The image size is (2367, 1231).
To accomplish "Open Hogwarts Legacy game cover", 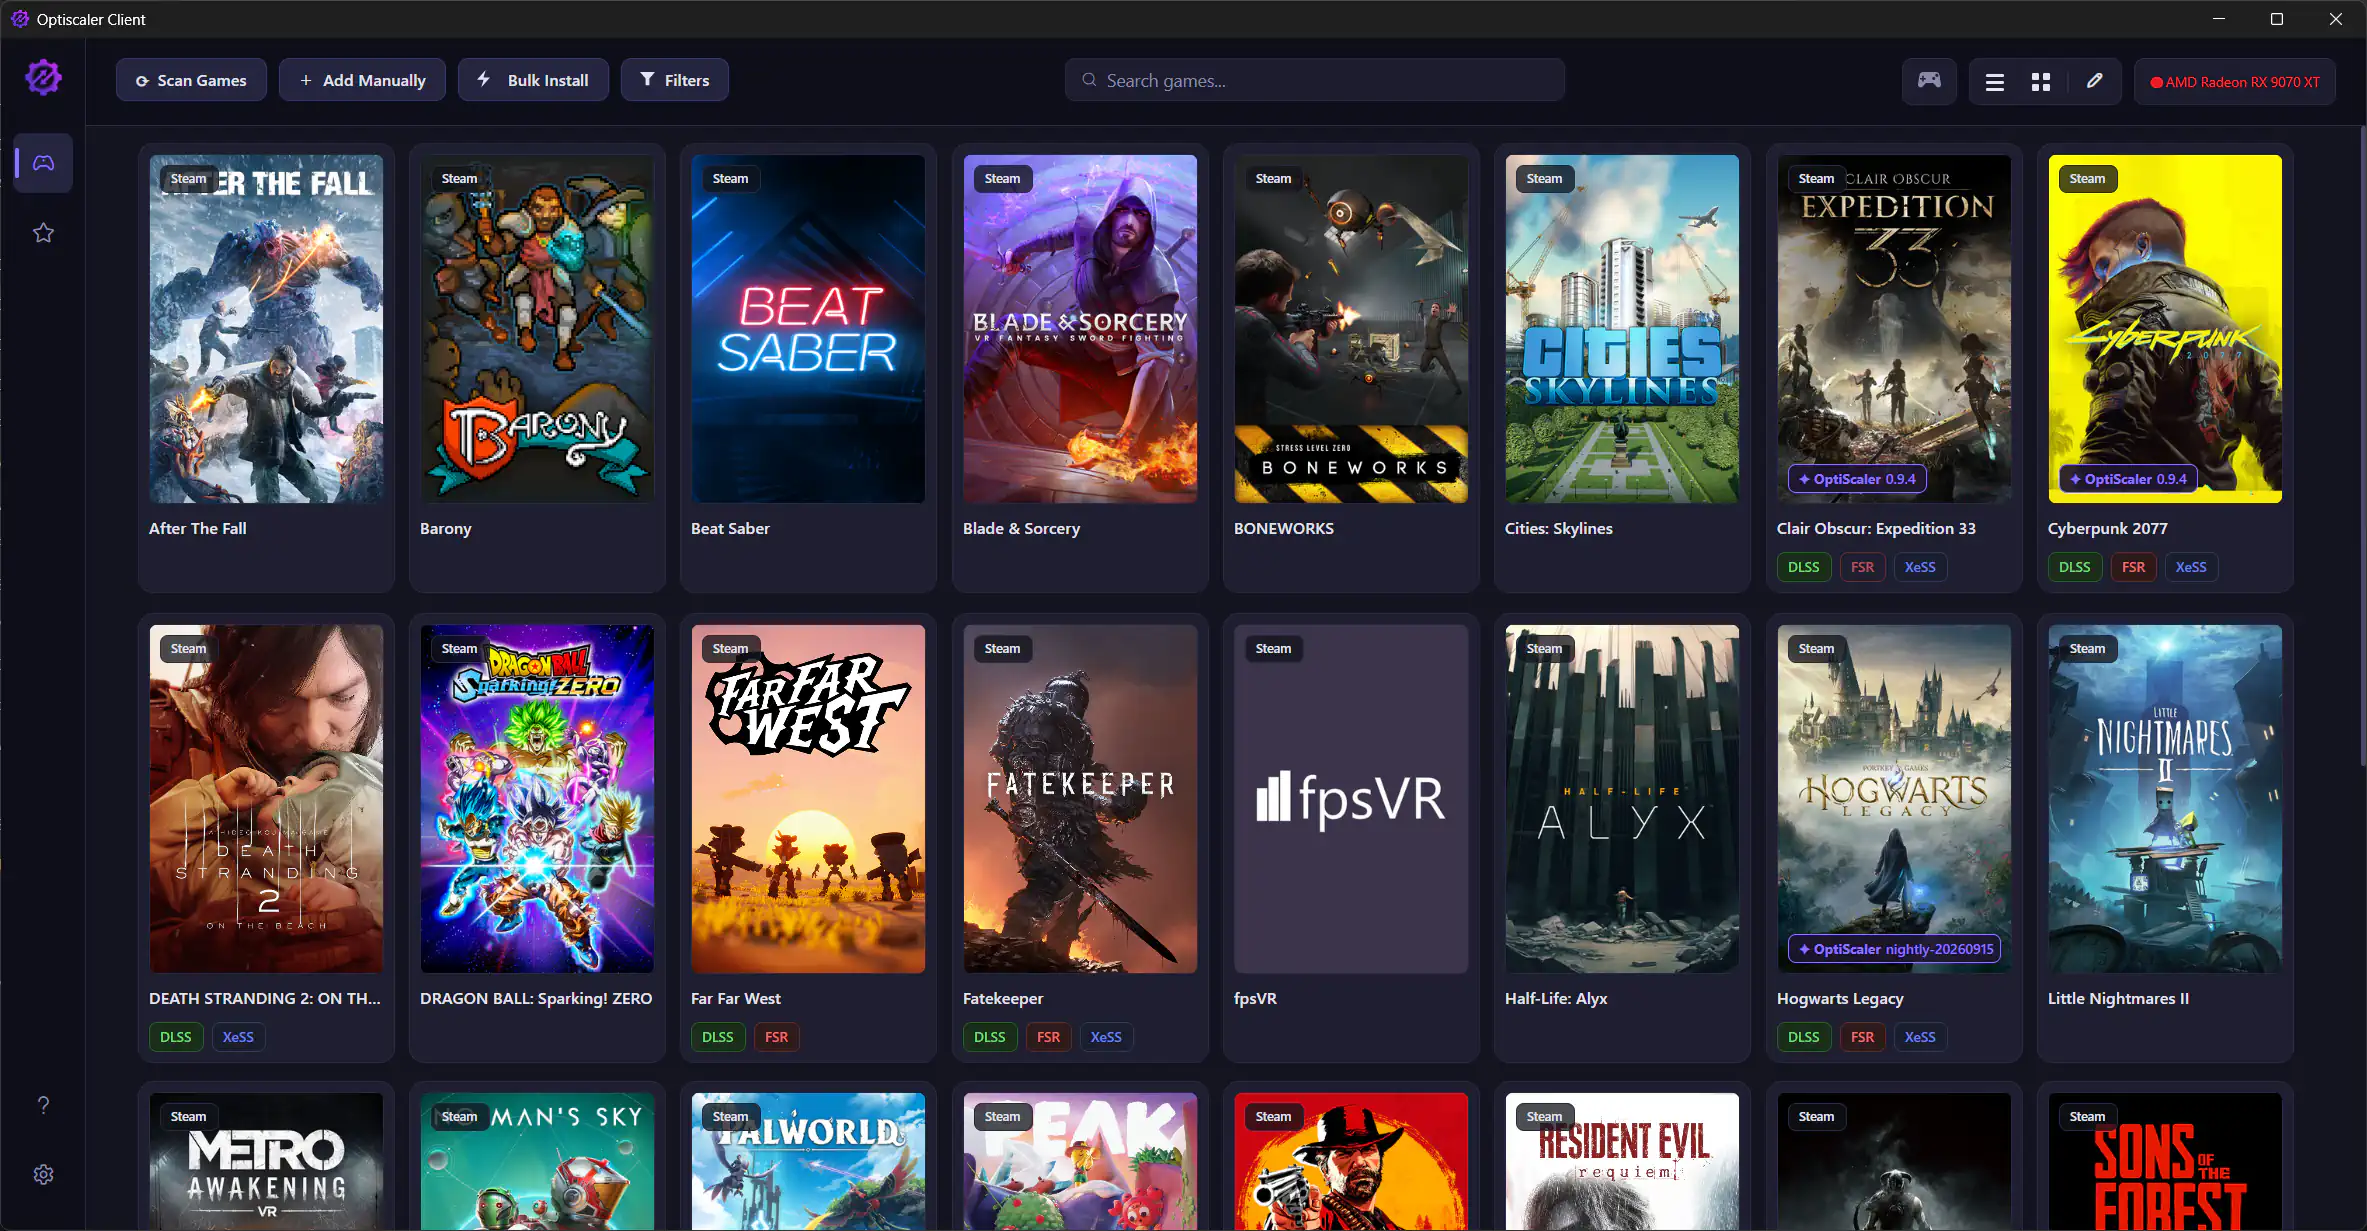I will coord(1894,798).
